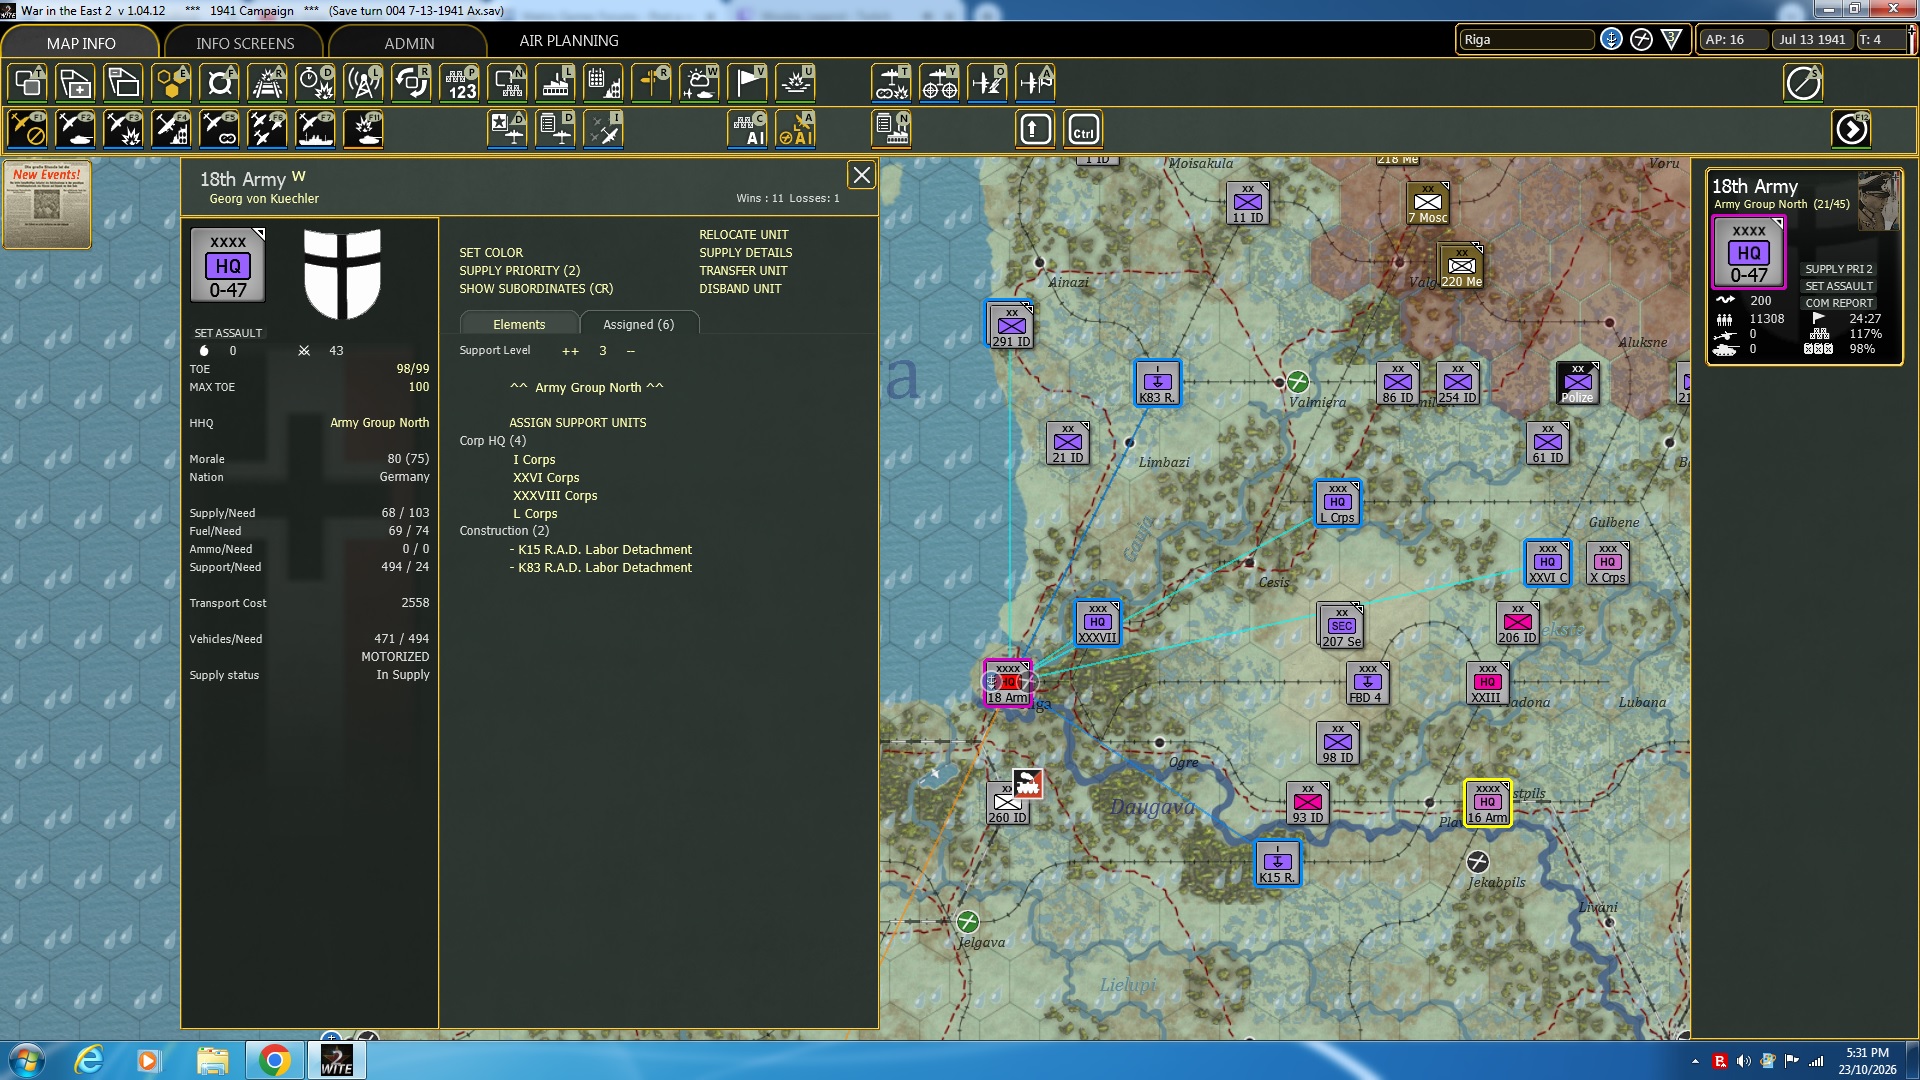Click the anchor port icon beside Riga
Viewport: 1920px width, 1080px height.
[x=1611, y=39]
